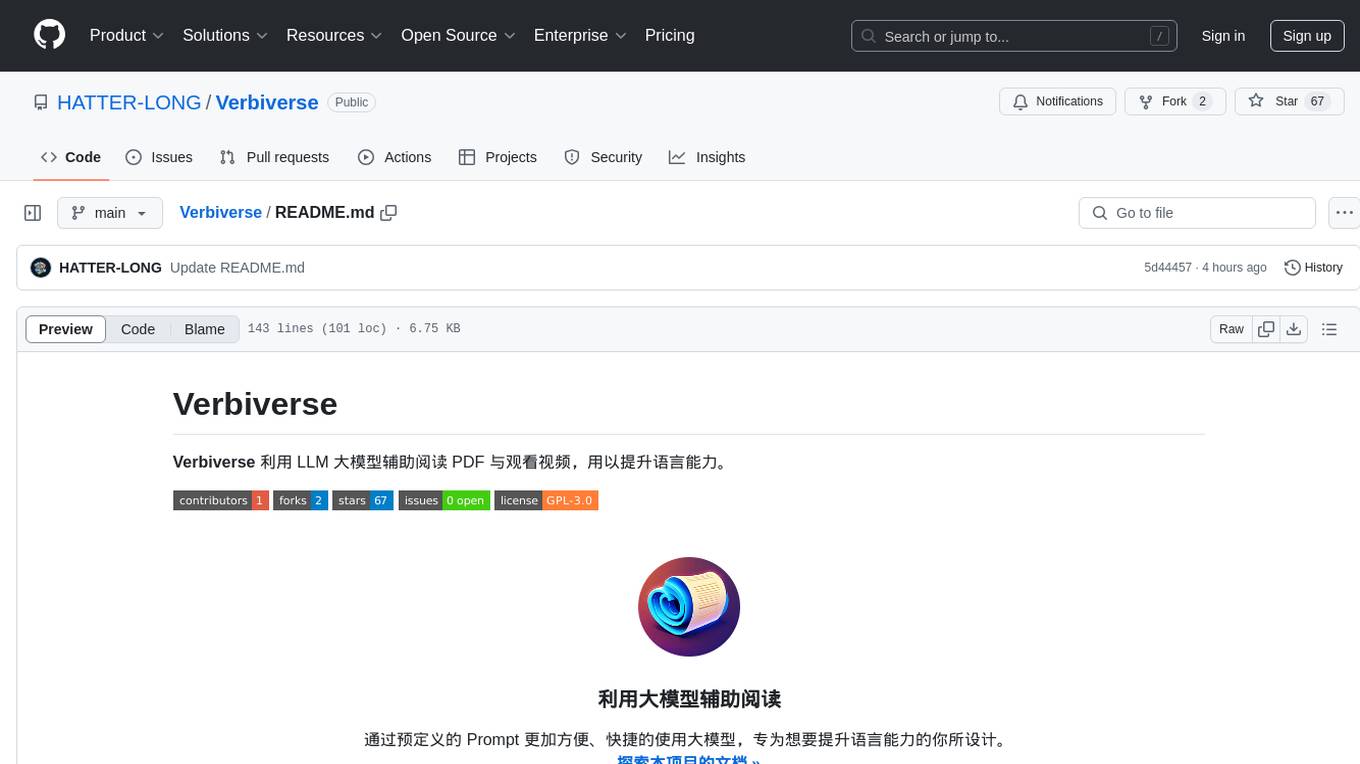The width and height of the screenshot is (1360, 764).
Task: Expand the Solutions menu
Action: point(225,35)
